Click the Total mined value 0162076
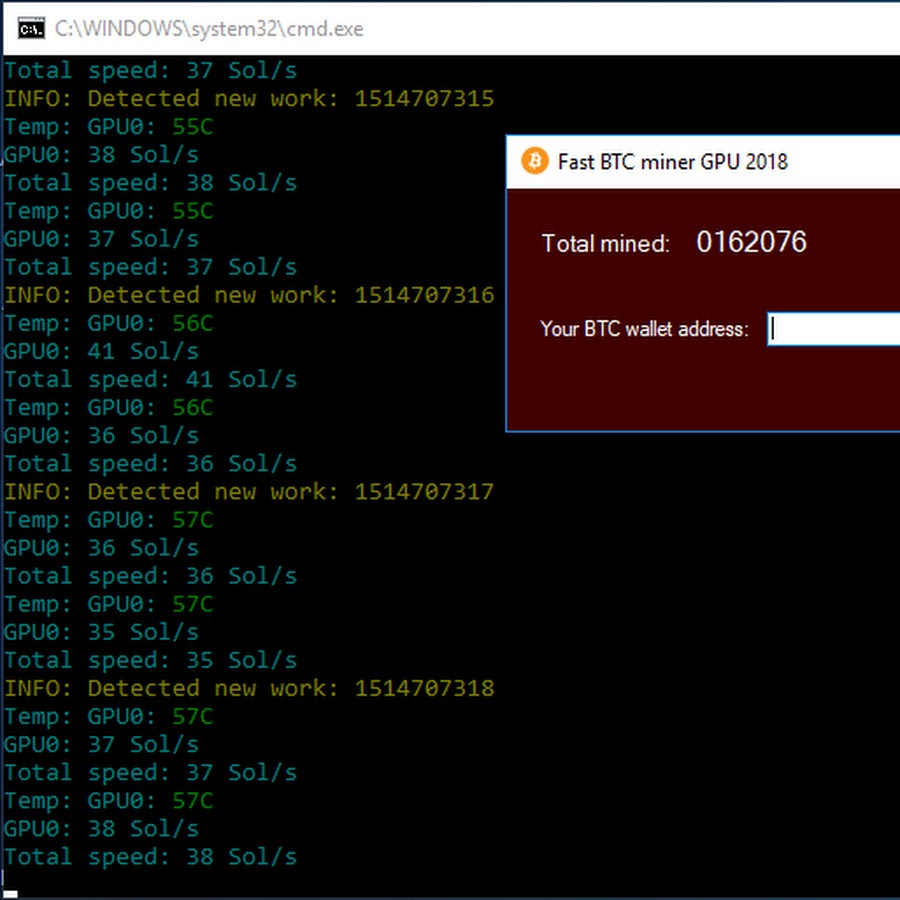 pos(751,242)
